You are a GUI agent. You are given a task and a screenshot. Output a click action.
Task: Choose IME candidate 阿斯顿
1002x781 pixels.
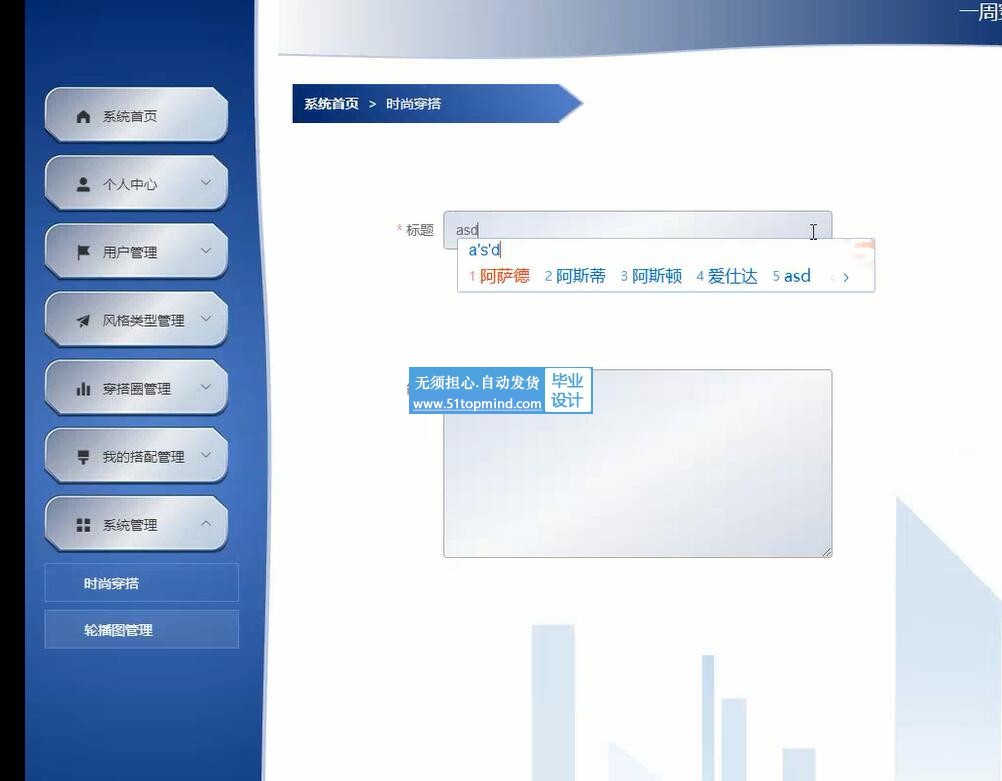coord(651,276)
